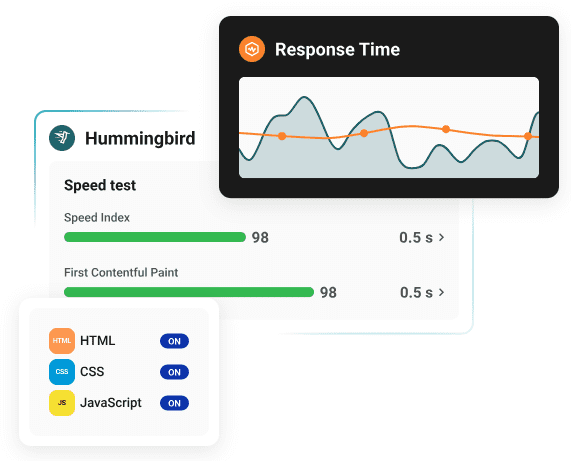This screenshot has height=461, width=571.
Task: Select the blue CSS file icon
Action: point(62,372)
